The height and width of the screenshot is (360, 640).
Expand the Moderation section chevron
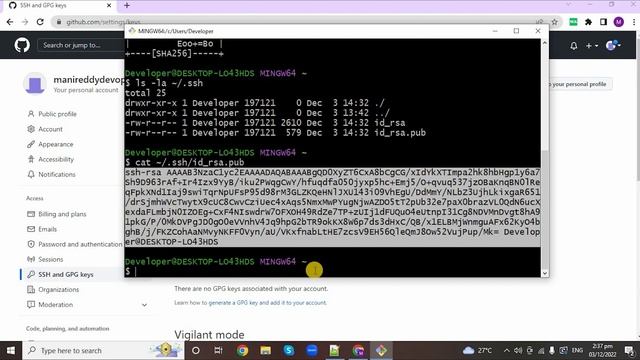pos(144,305)
